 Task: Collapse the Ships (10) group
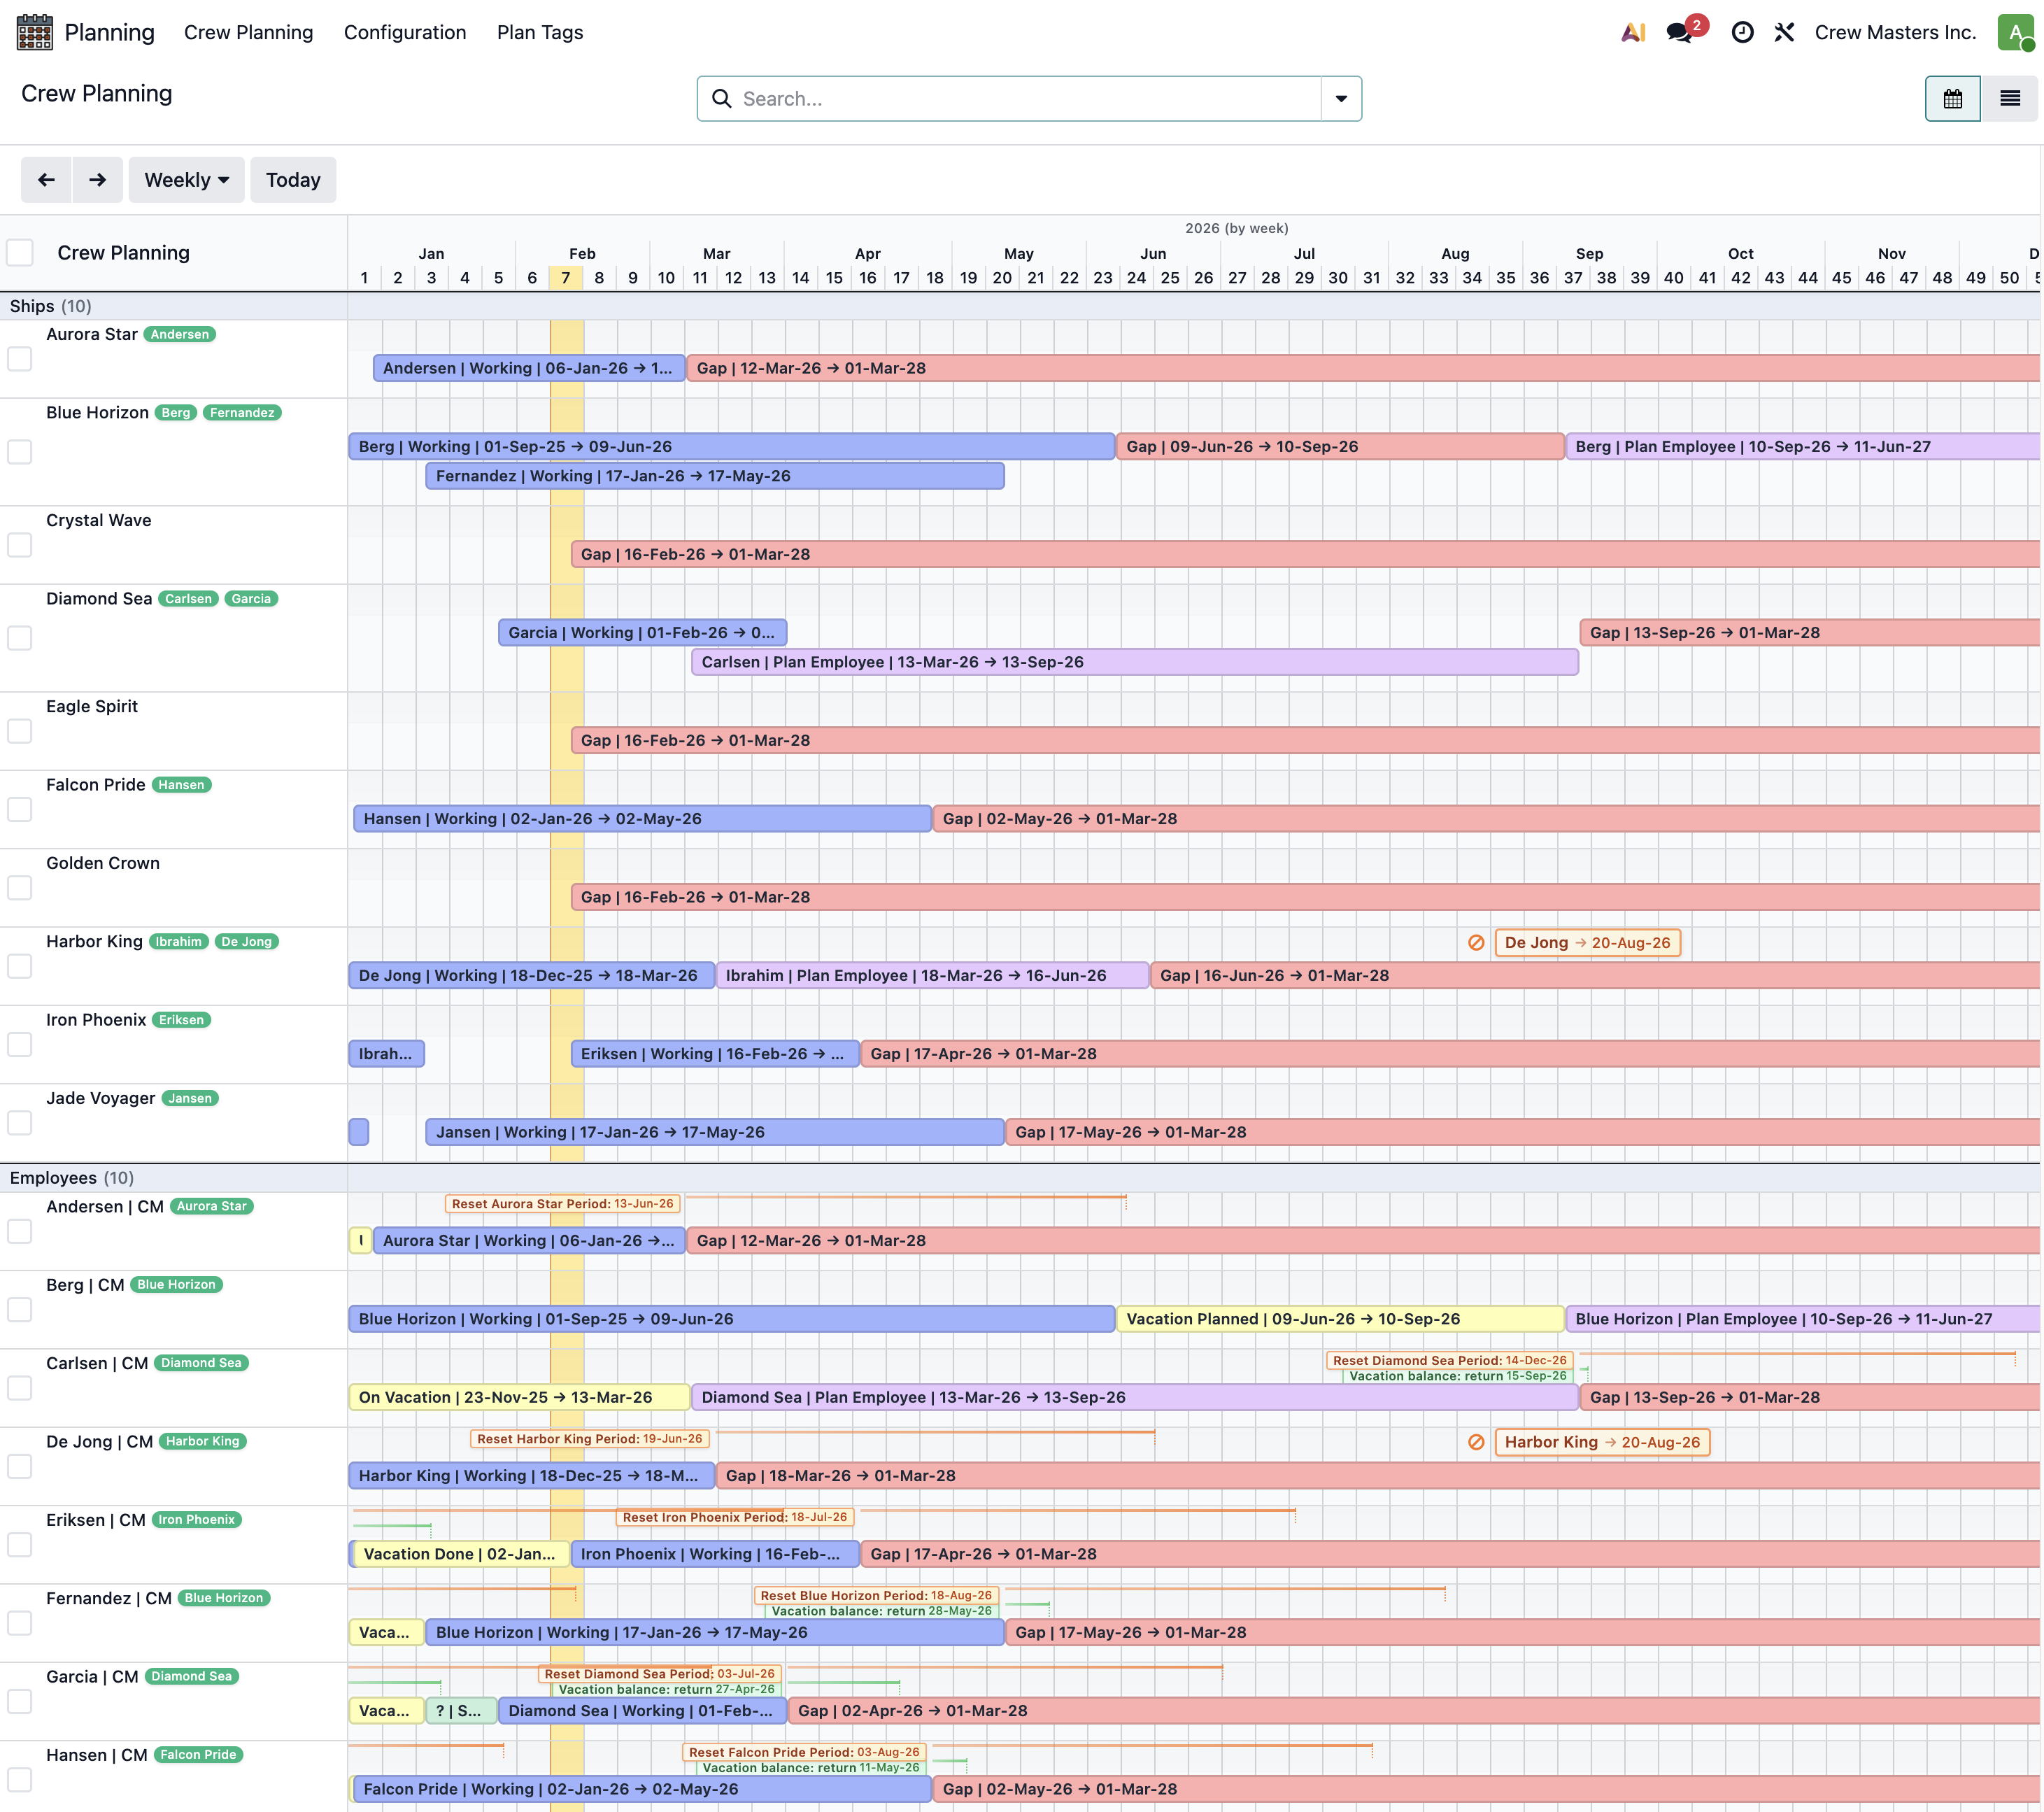coord(50,306)
